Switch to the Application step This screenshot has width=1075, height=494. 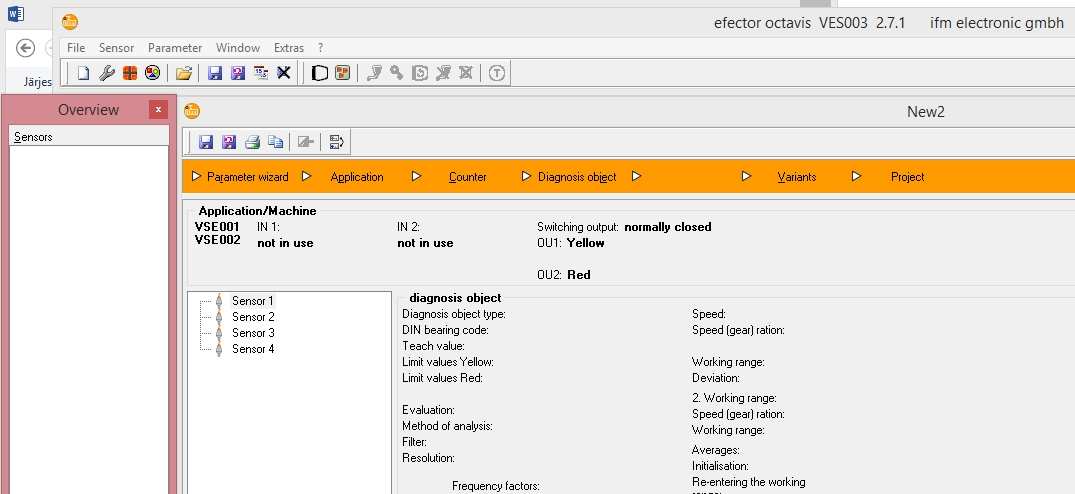[x=357, y=177]
